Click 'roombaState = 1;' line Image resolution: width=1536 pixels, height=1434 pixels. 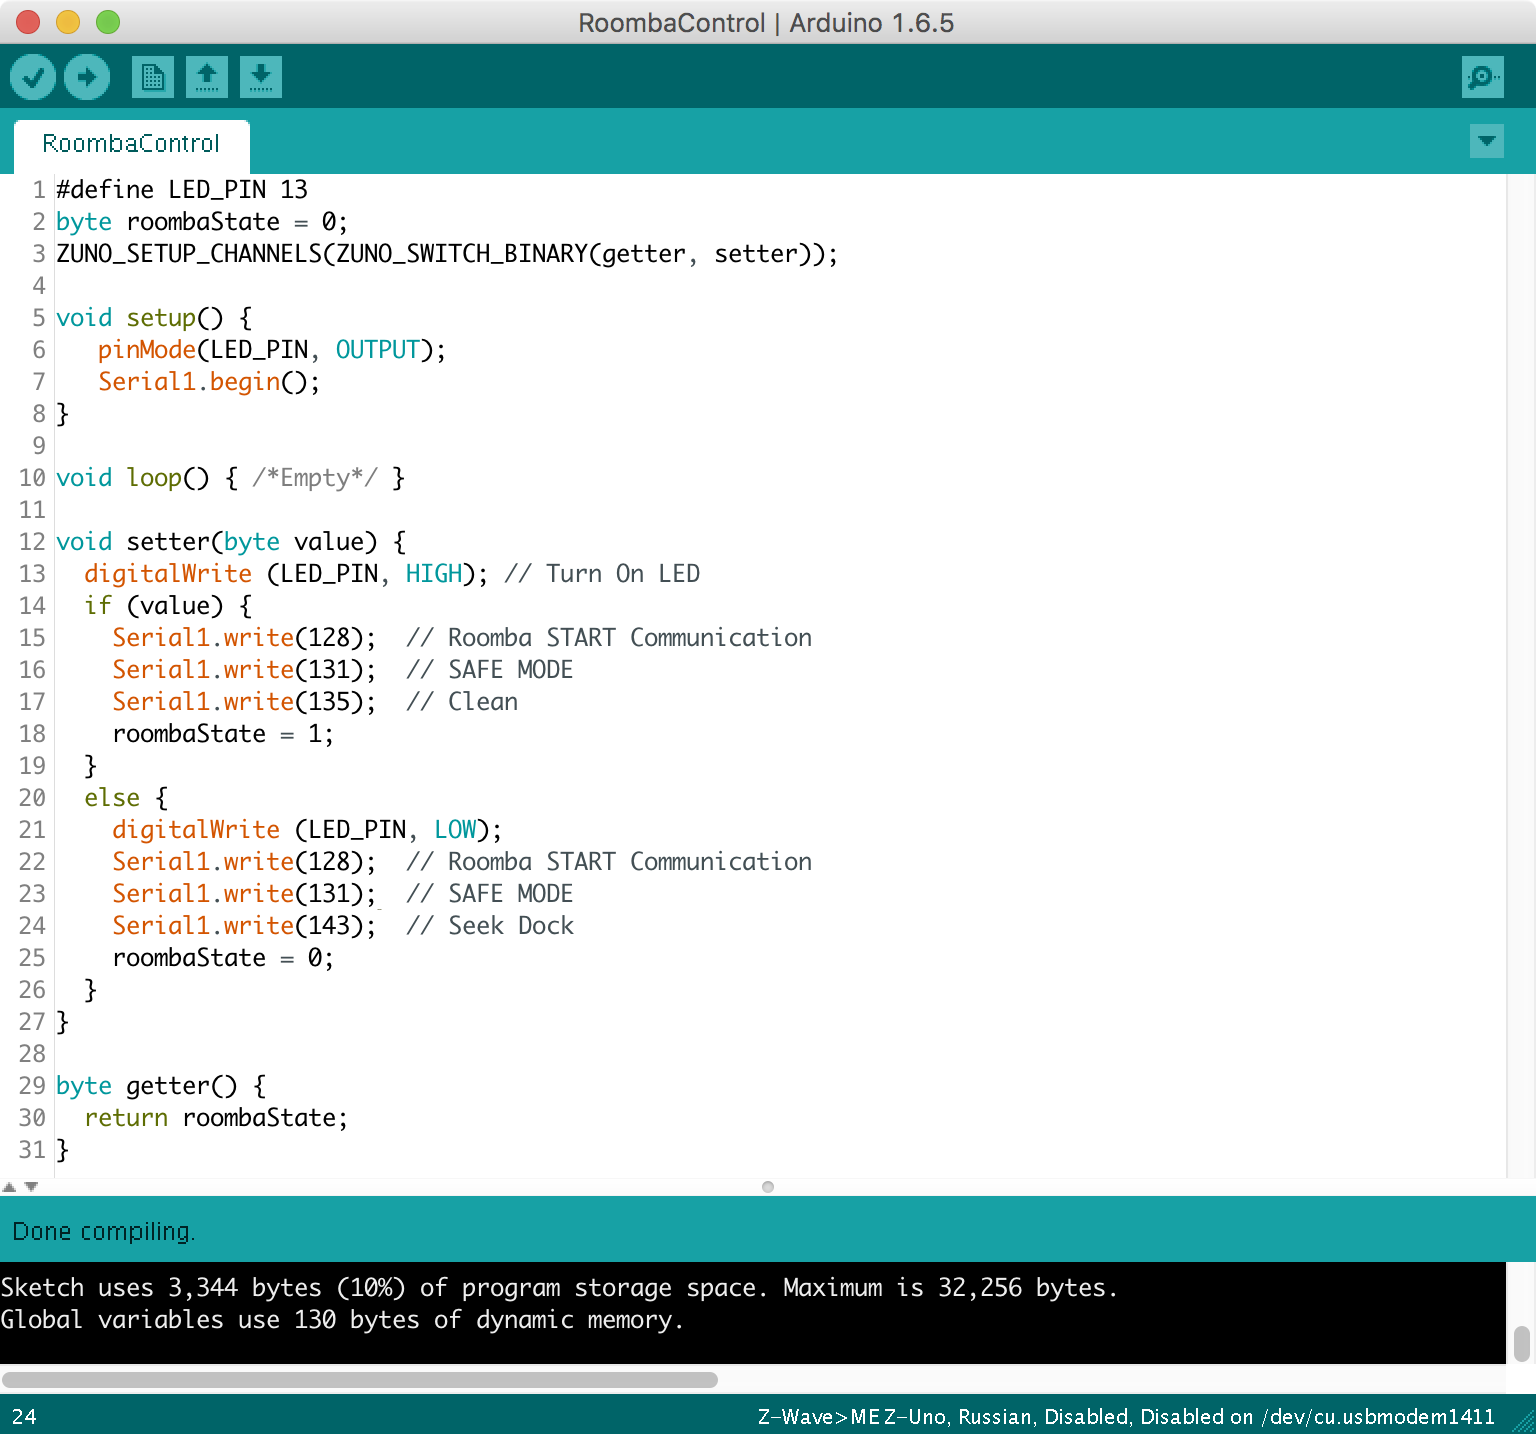point(223,734)
